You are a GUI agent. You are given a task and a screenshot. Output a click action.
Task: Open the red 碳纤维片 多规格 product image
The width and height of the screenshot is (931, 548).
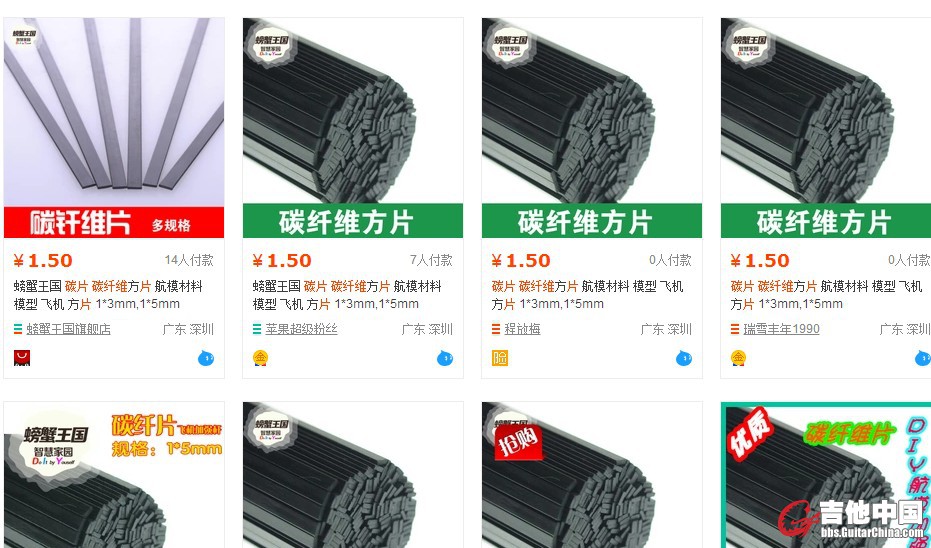point(114,128)
